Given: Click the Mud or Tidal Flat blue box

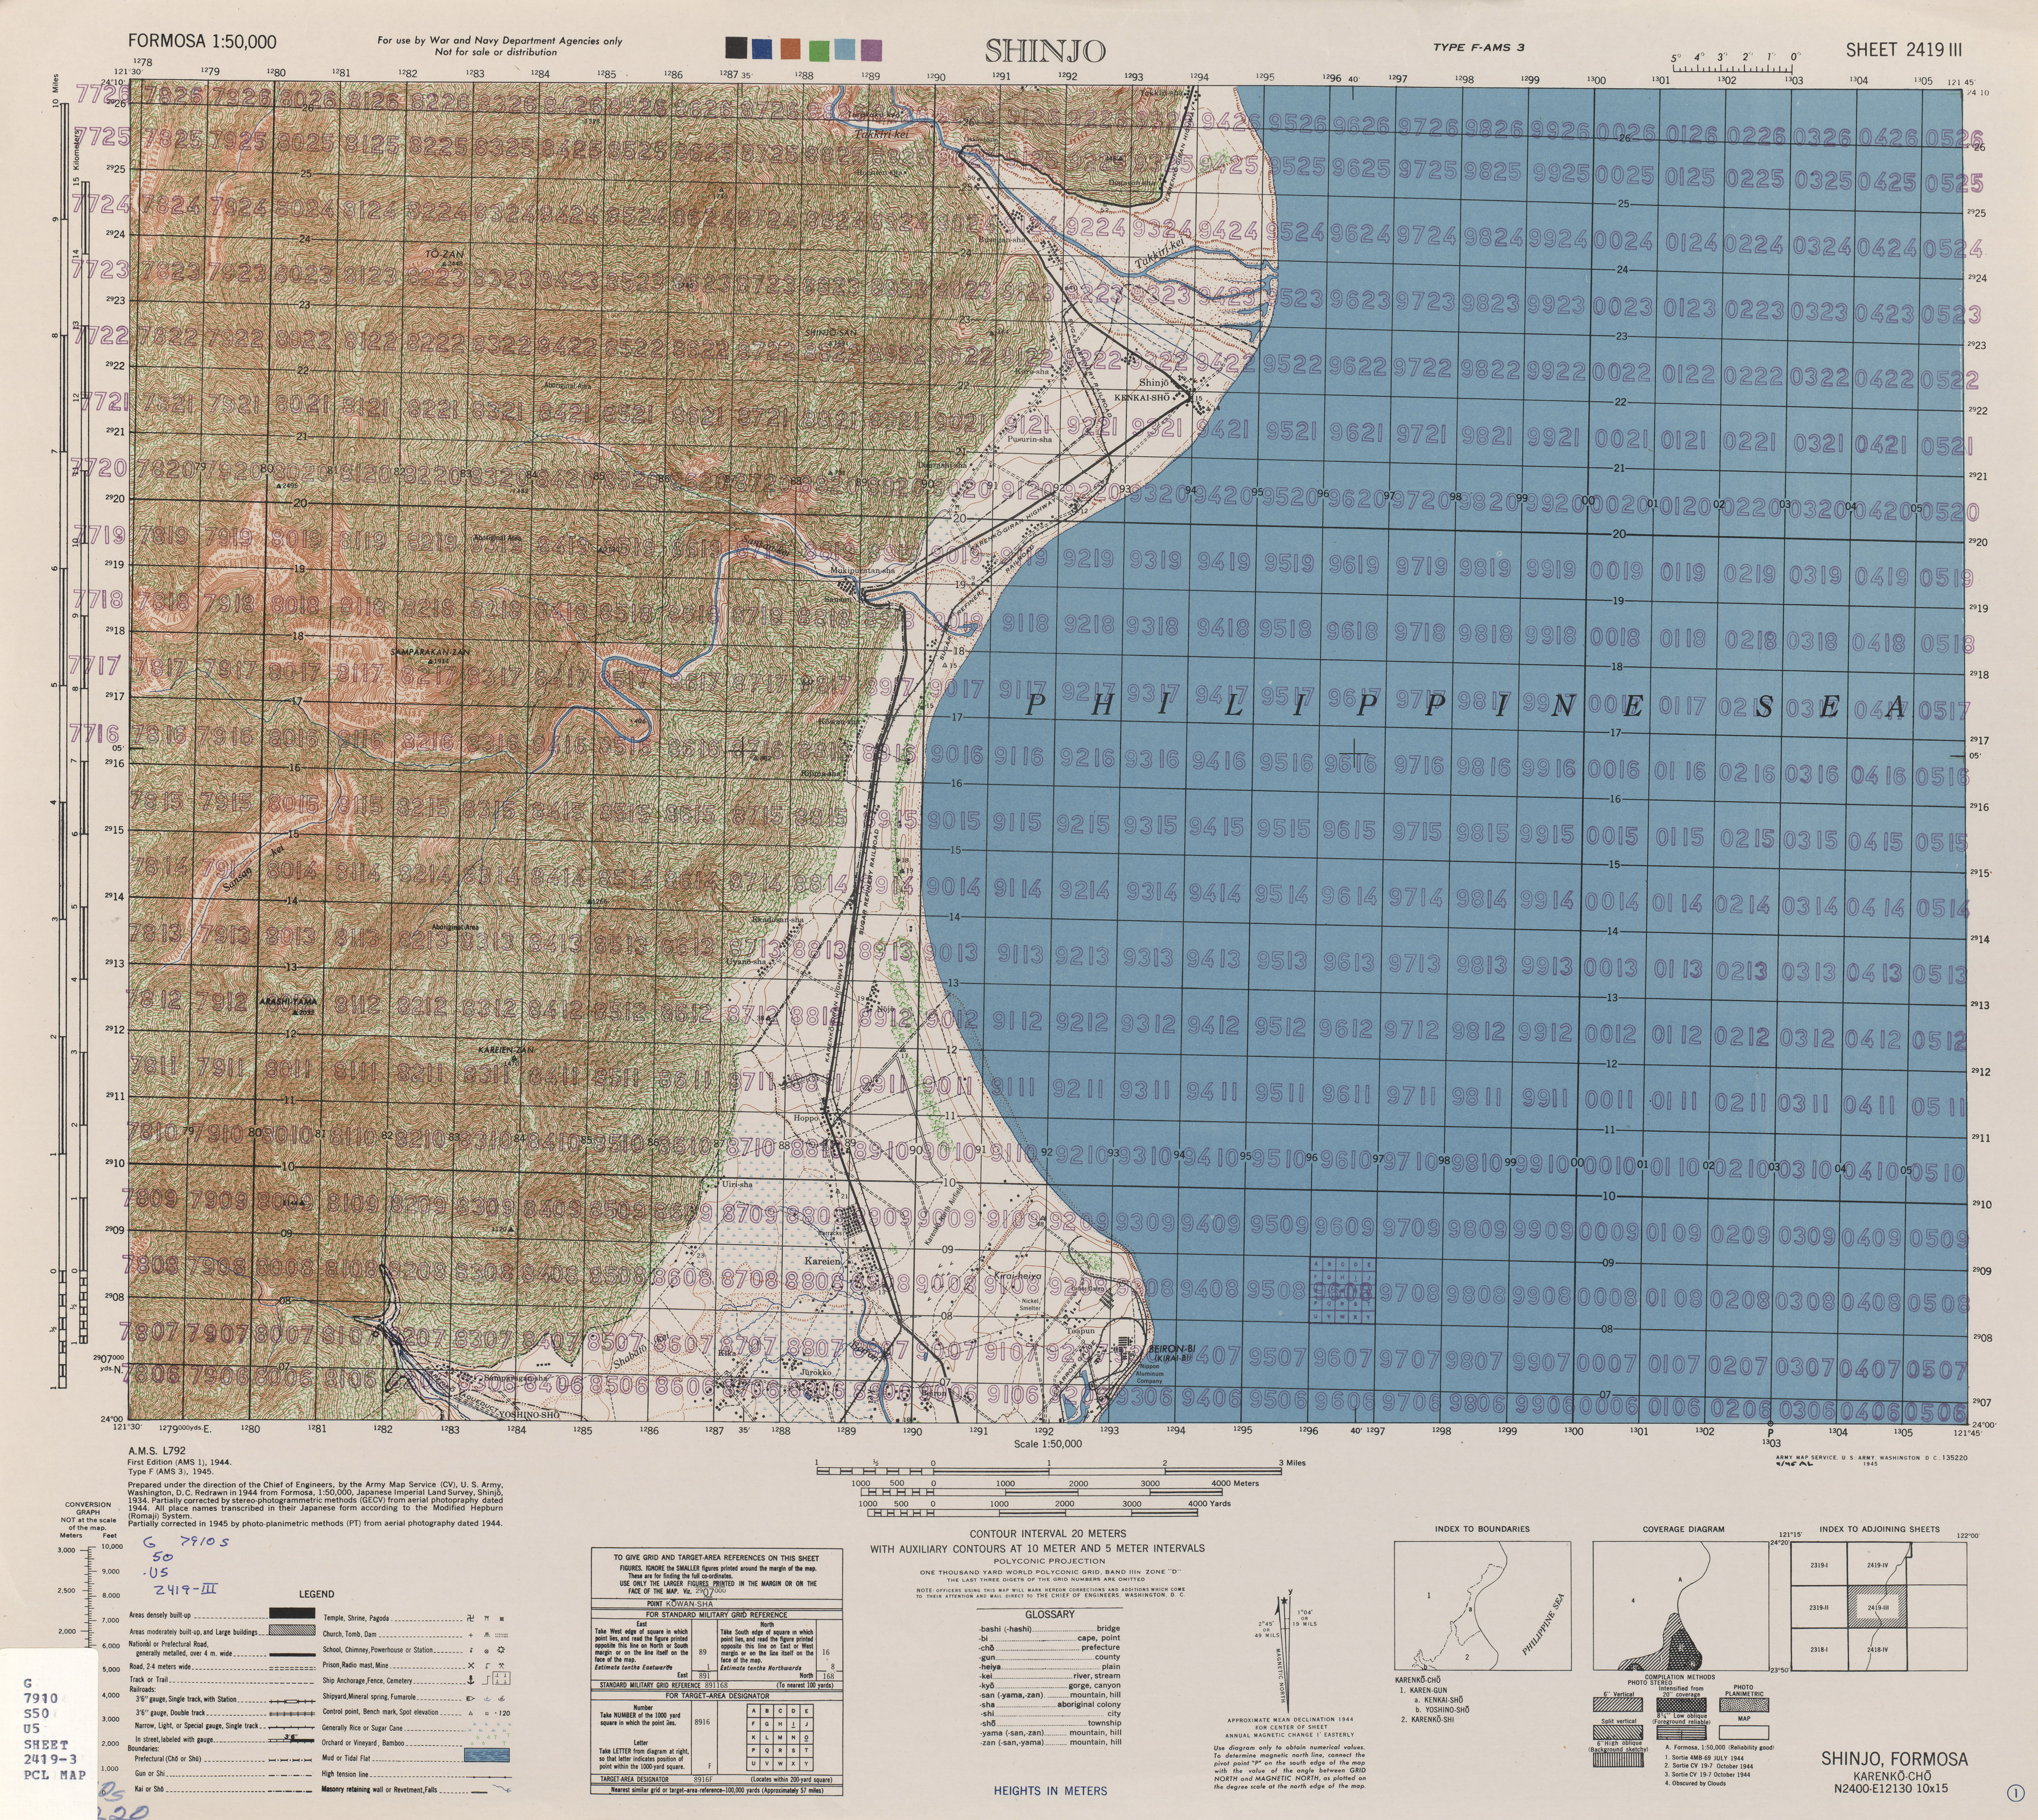Looking at the screenshot, I should (x=487, y=1755).
